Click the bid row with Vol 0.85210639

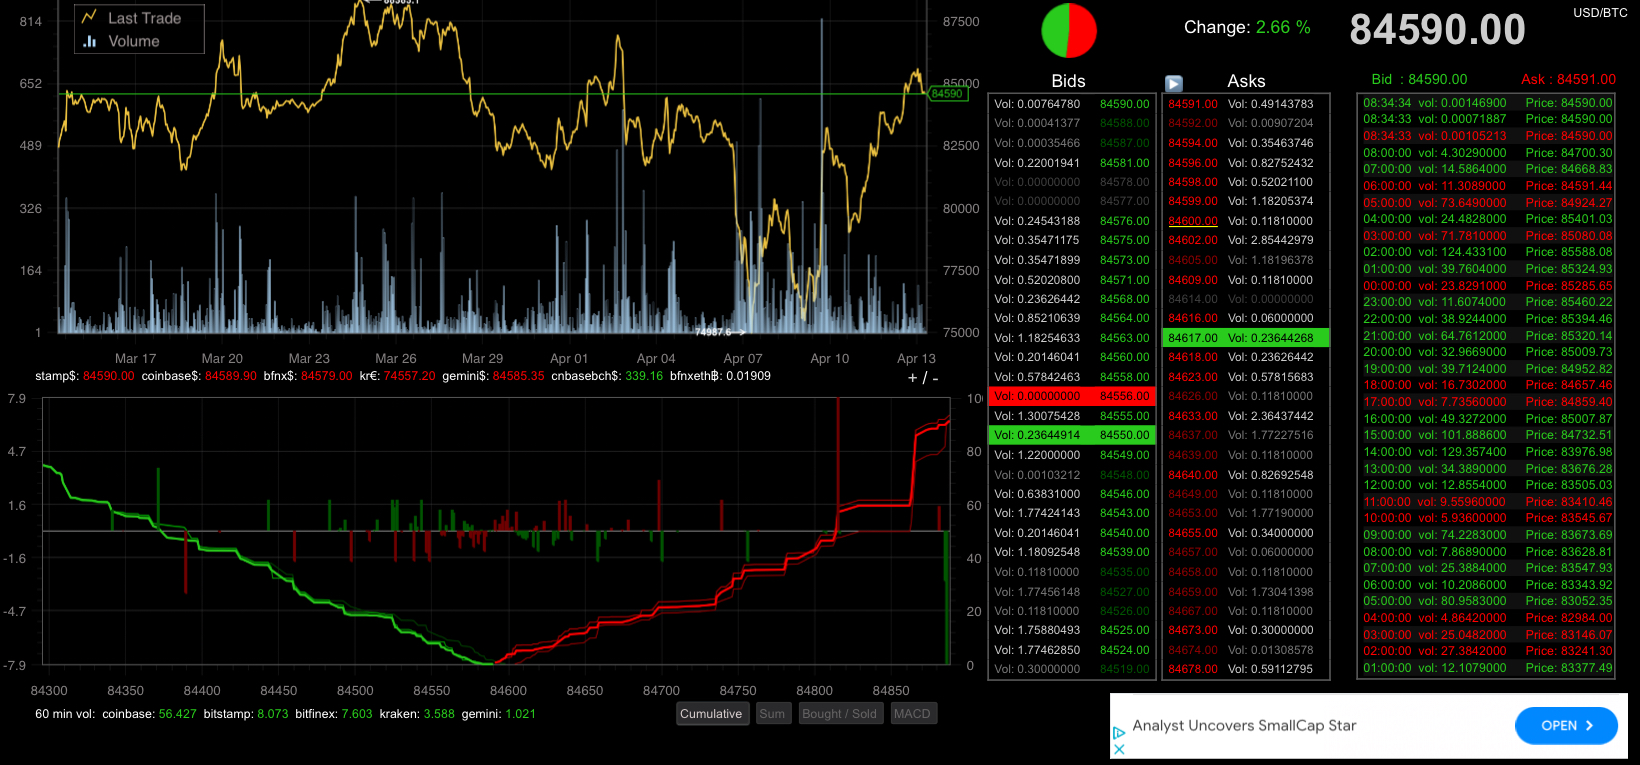click(1072, 318)
